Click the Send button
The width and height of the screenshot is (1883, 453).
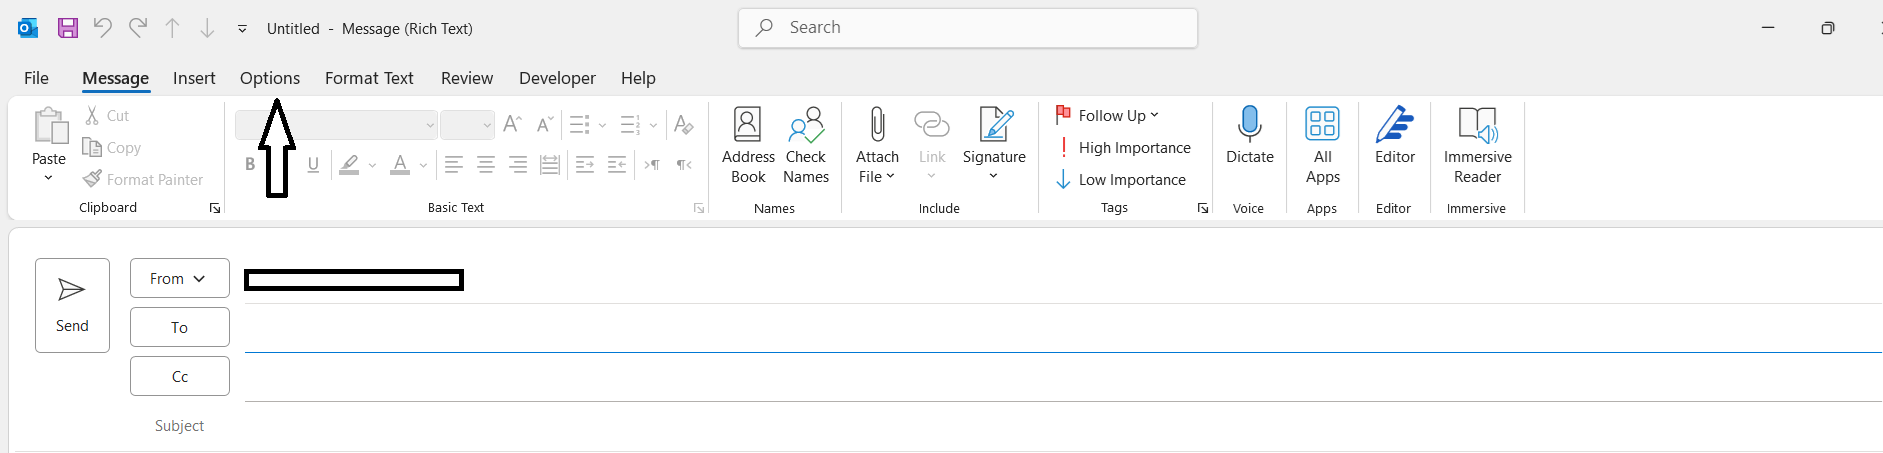[72, 305]
